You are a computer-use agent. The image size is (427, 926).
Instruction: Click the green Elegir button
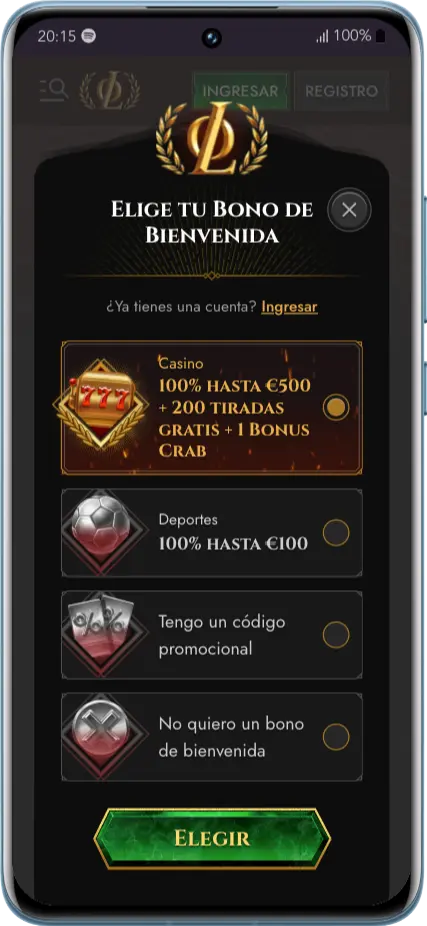212,838
